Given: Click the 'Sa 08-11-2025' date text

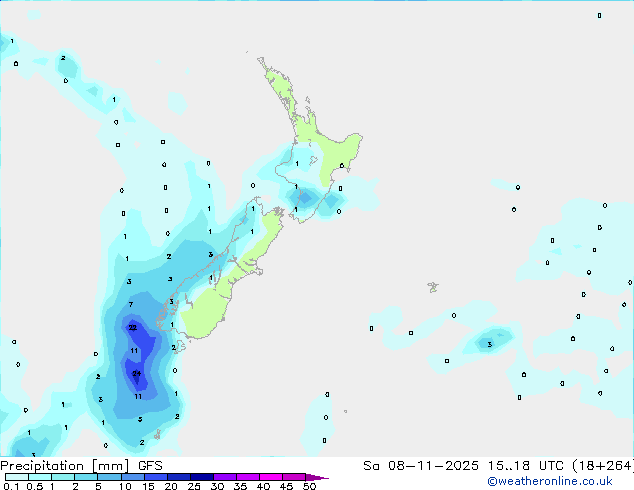Looking at the screenshot, I should coord(421,466).
